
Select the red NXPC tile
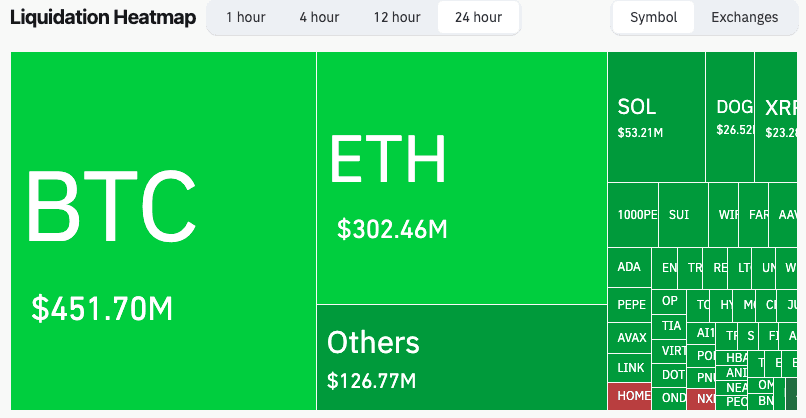701,399
